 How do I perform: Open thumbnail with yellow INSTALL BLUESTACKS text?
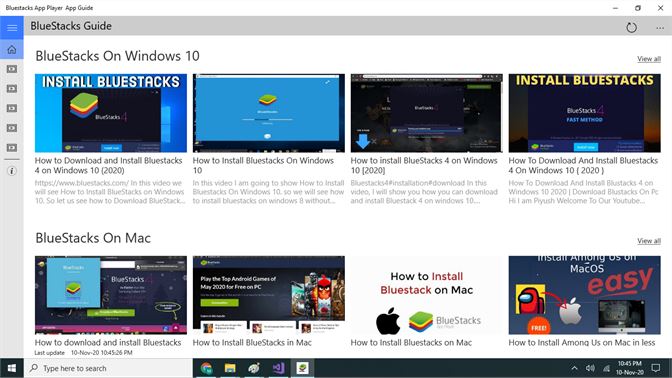click(x=584, y=113)
